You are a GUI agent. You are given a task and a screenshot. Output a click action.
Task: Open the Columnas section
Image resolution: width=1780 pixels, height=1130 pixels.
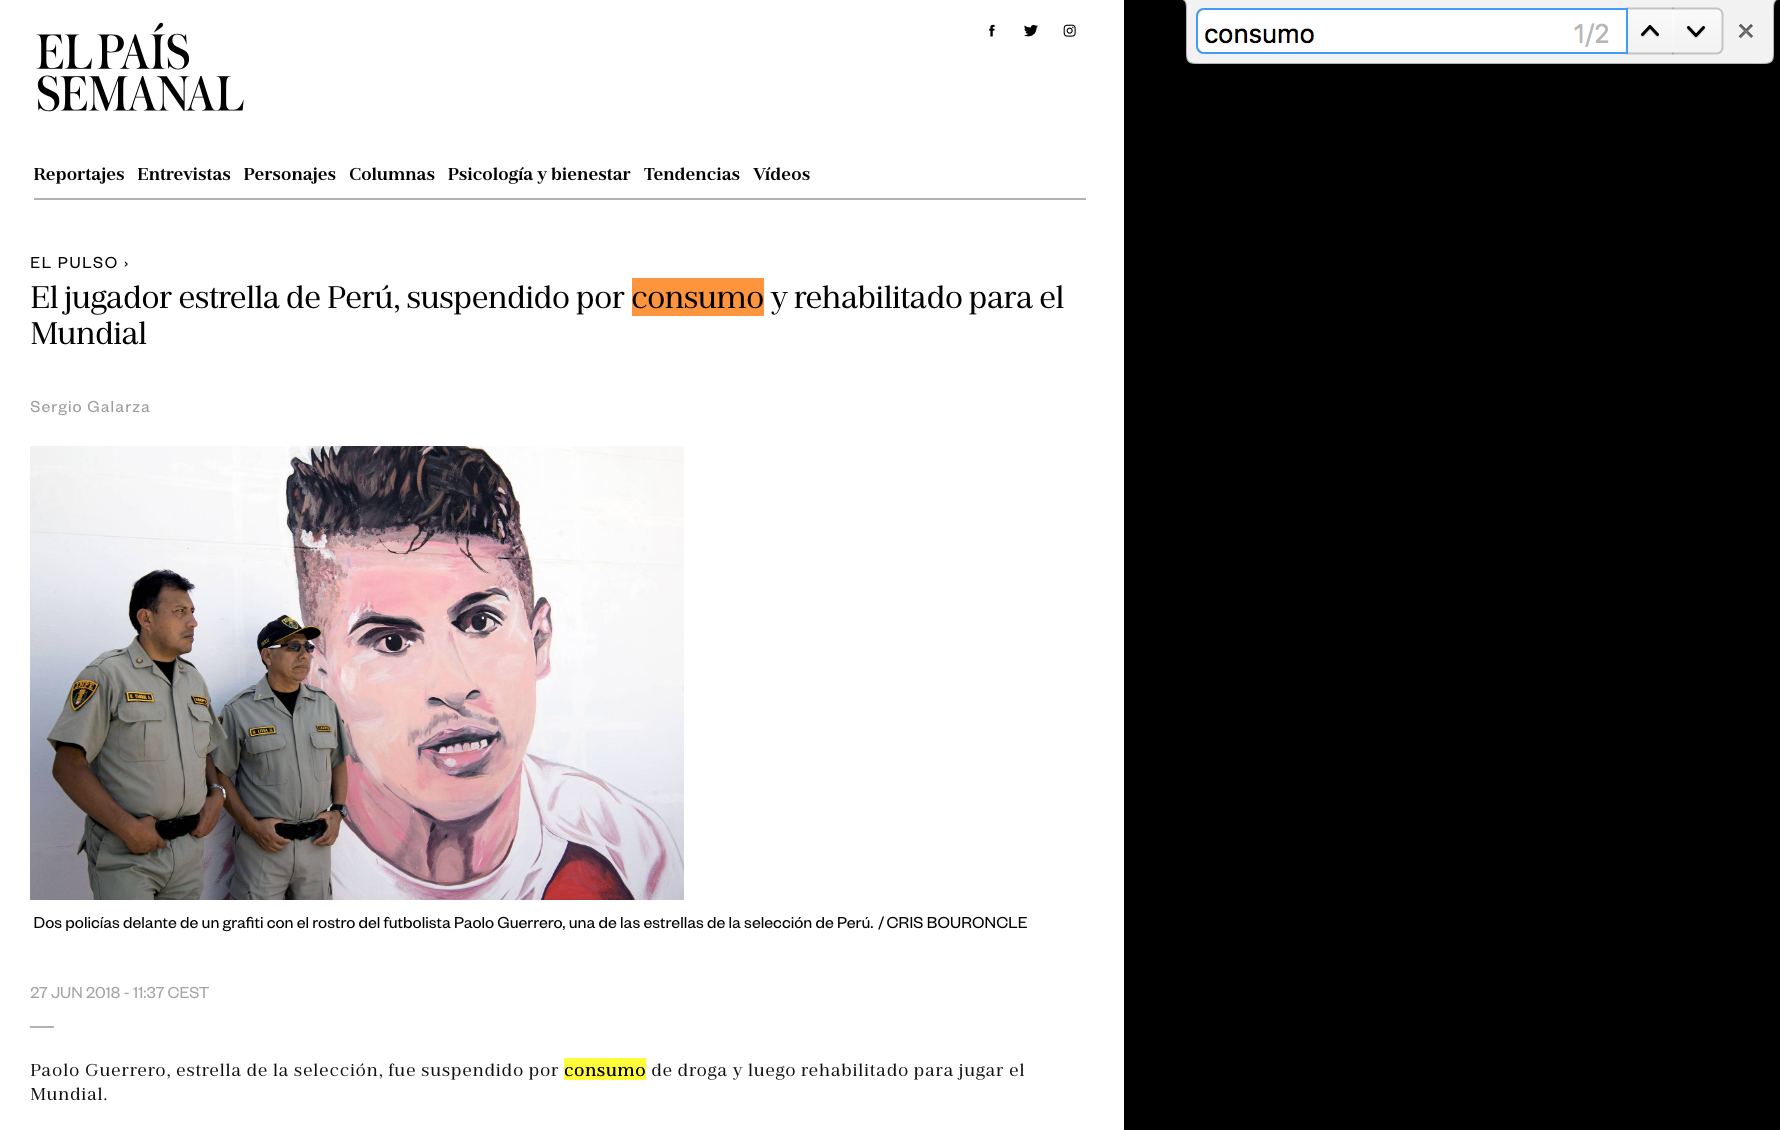tap(391, 174)
